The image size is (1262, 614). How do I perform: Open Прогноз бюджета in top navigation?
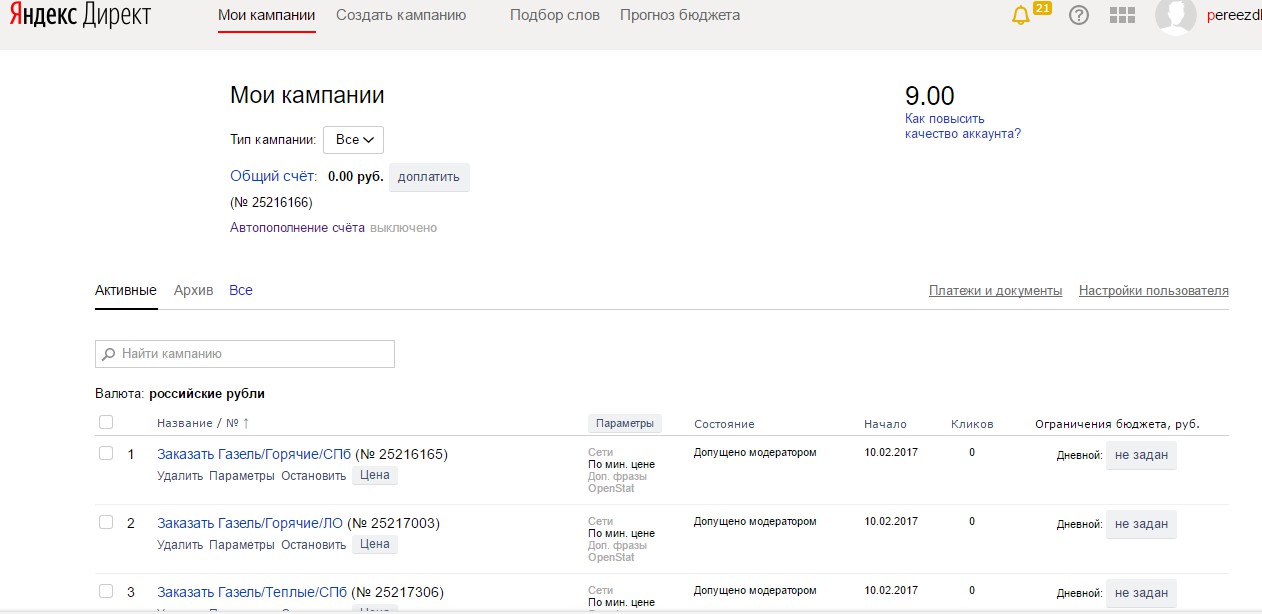click(680, 16)
